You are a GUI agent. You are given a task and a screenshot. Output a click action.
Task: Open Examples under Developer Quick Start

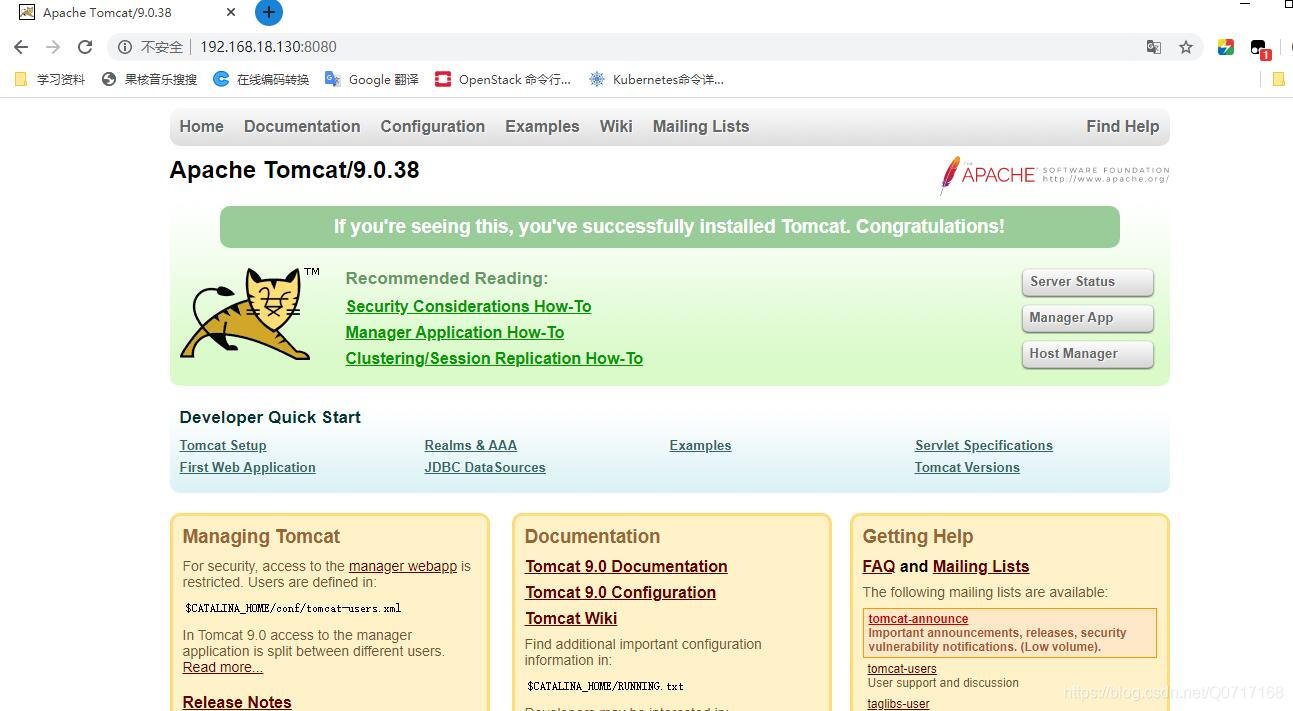pos(700,445)
